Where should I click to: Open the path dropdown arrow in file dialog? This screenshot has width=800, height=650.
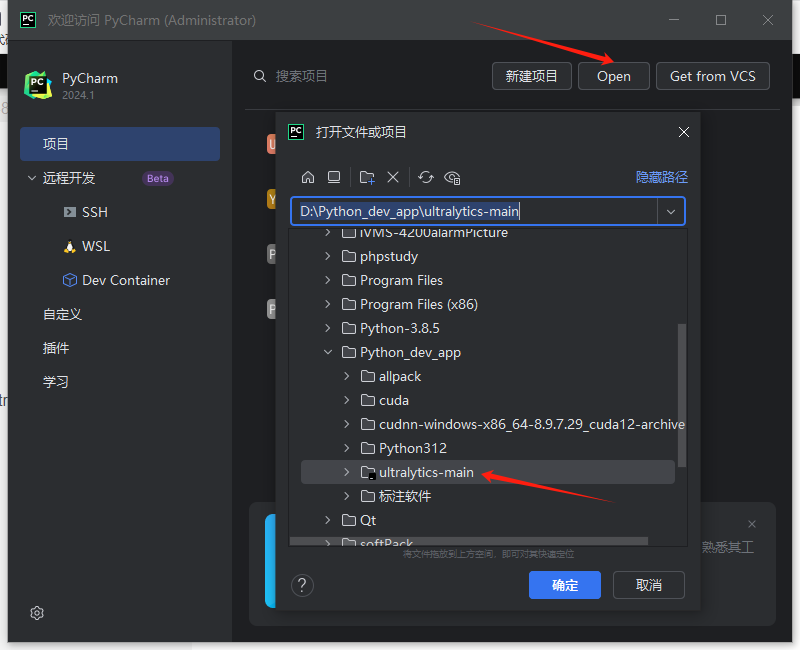click(x=671, y=211)
